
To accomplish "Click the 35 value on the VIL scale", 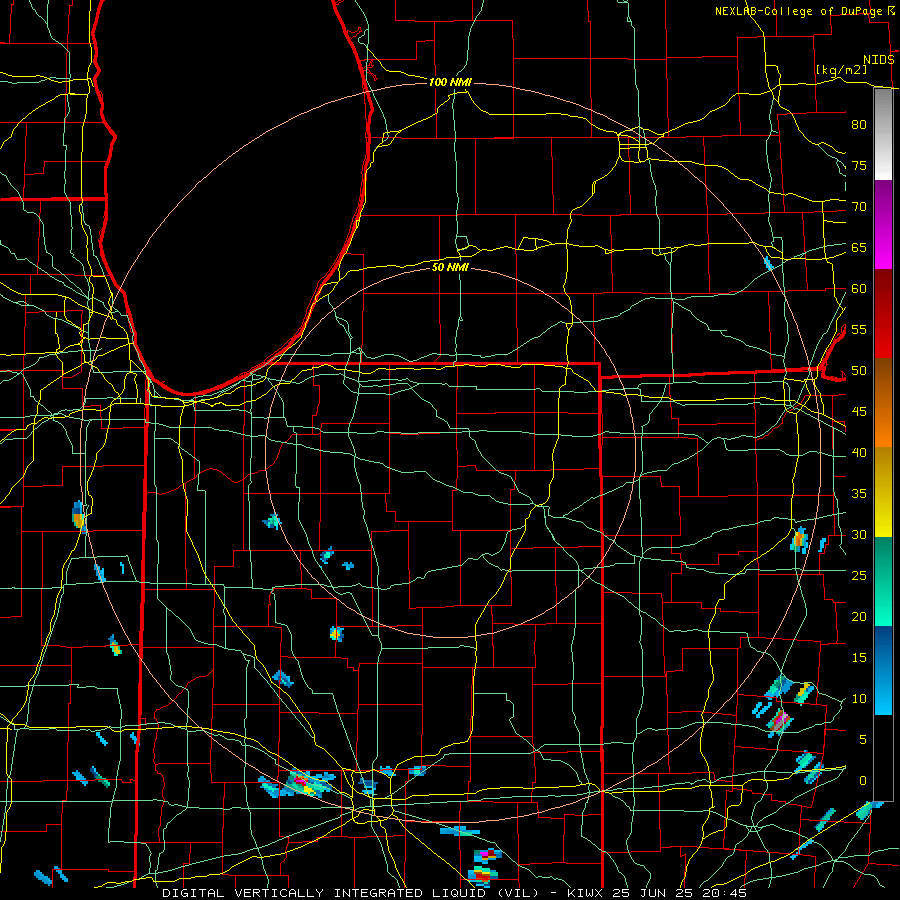I will [x=859, y=494].
